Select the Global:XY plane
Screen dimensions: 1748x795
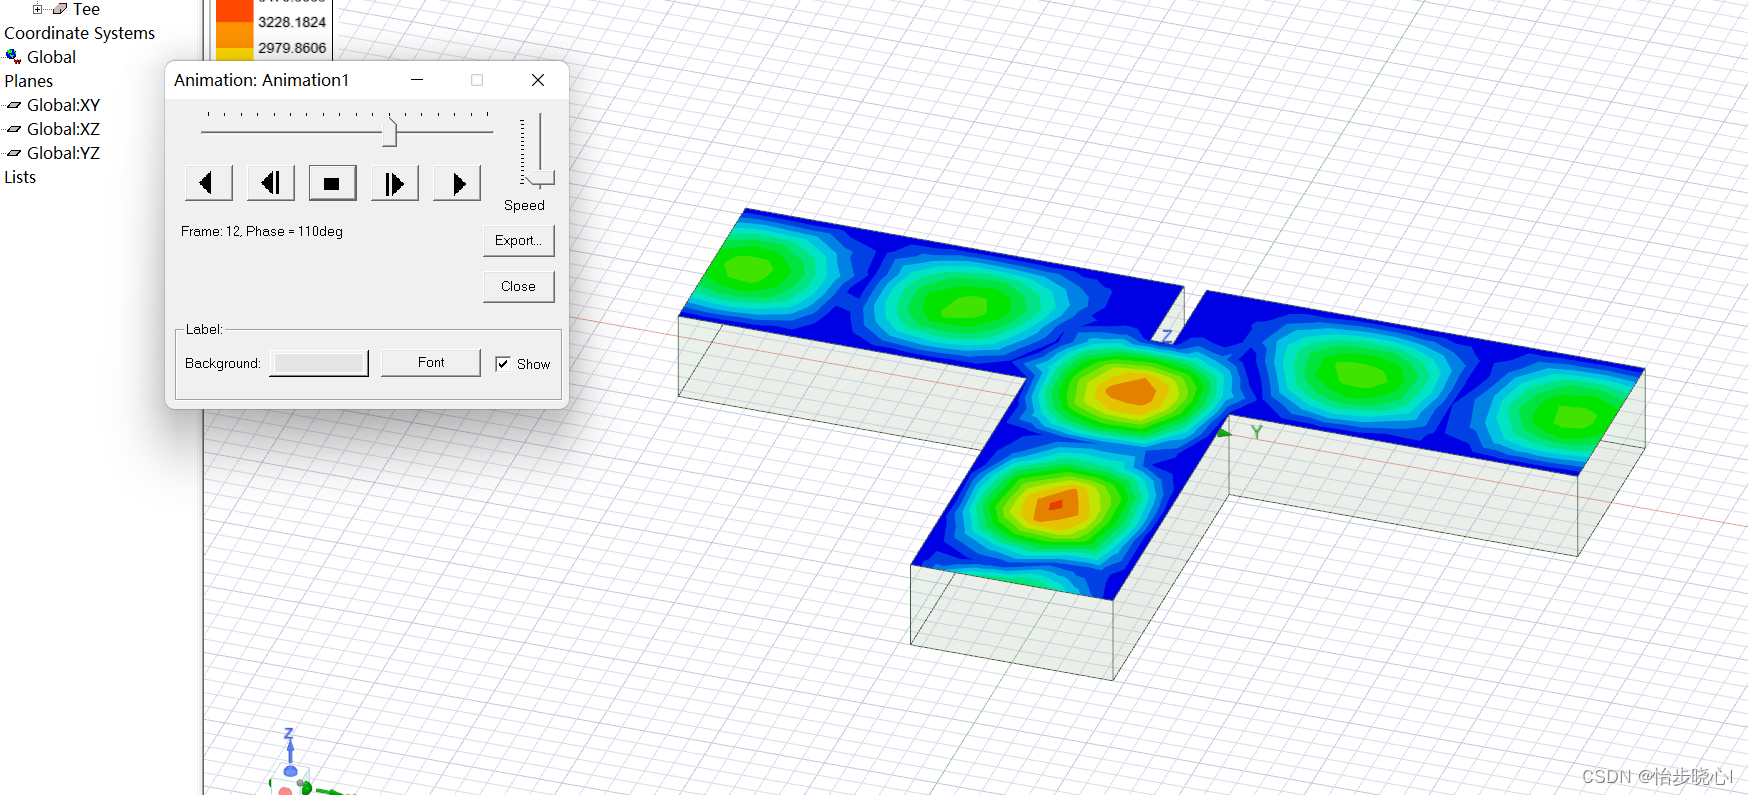pos(63,105)
